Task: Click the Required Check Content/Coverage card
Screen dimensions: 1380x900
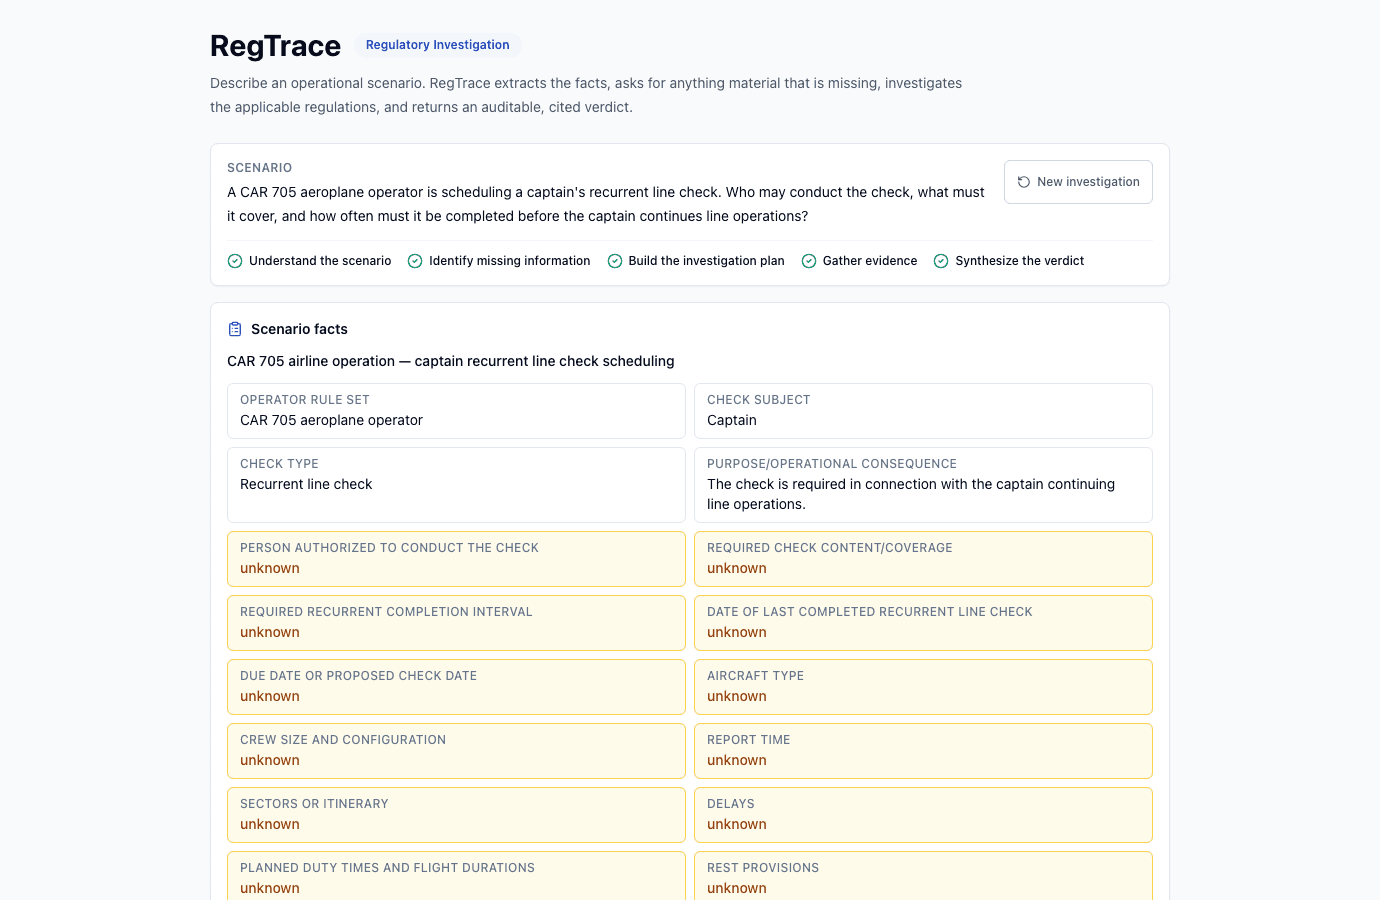Action: tap(923, 559)
